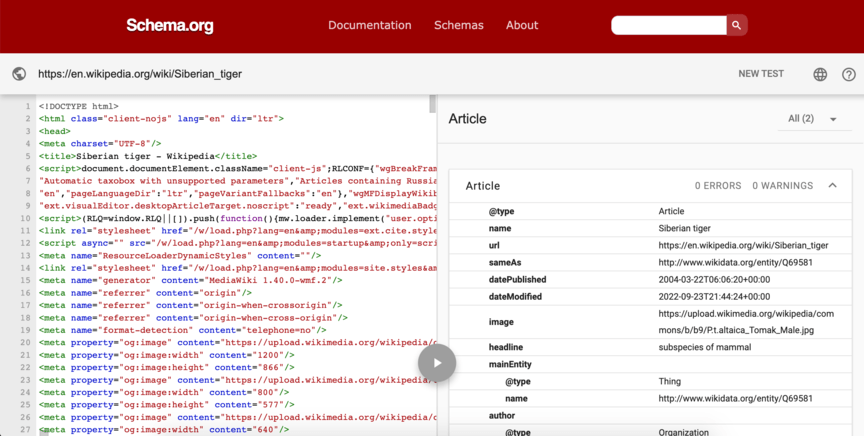Click the tested Wikipedia URL text
The width and height of the screenshot is (864, 436).
[x=140, y=74]
